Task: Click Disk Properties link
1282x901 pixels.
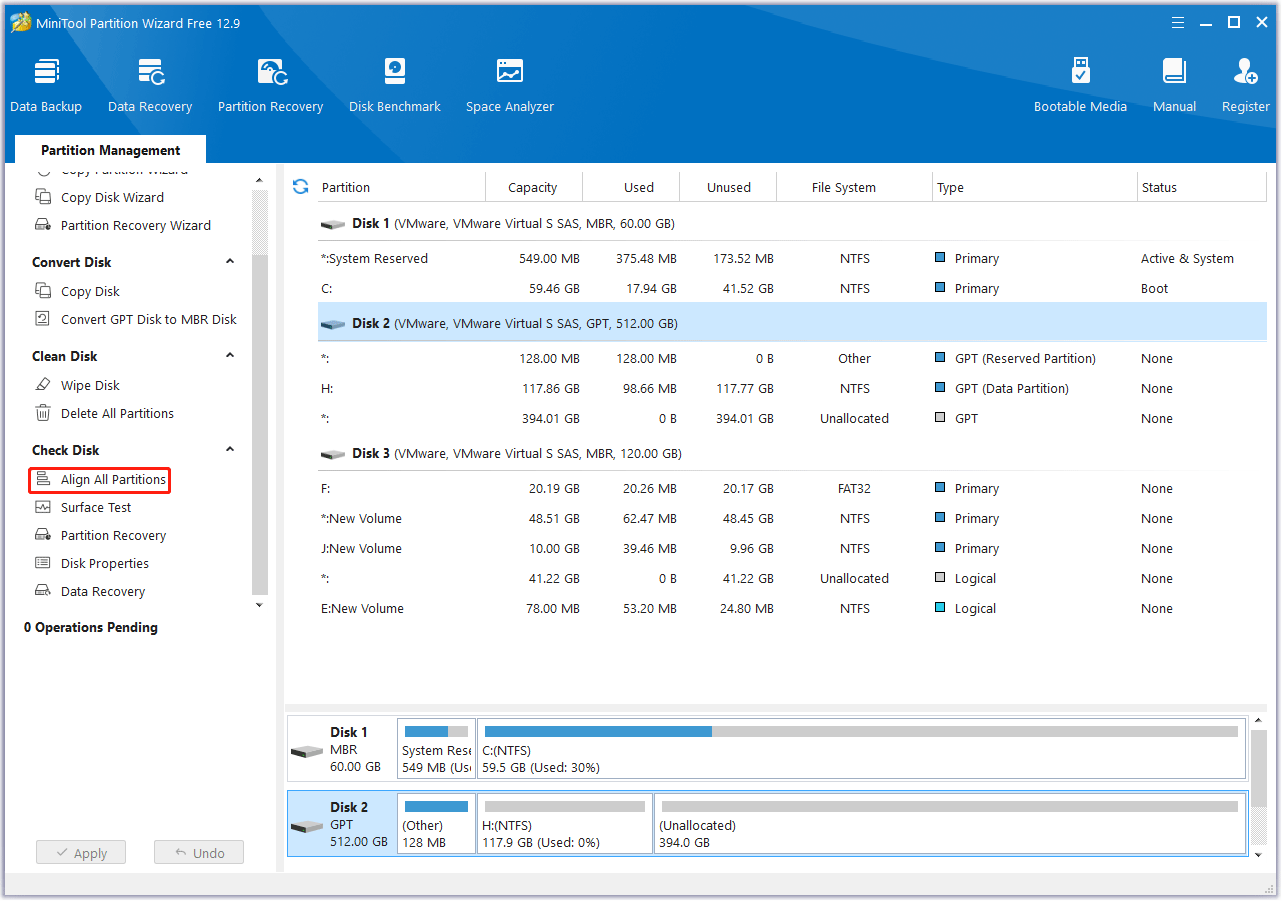Action: click(105, 563)
